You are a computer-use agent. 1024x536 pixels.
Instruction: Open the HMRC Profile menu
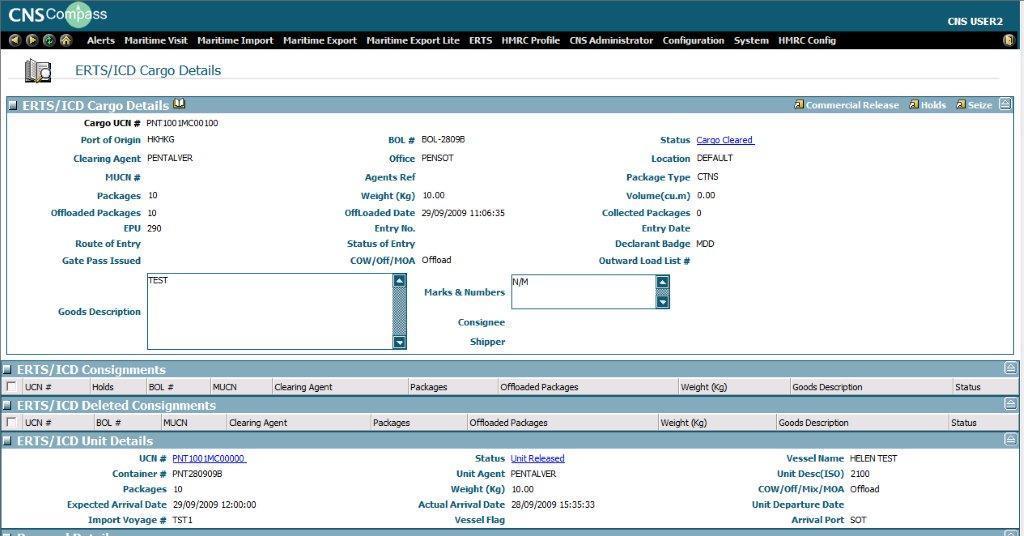pyautogui.click(x=530, y=41)
